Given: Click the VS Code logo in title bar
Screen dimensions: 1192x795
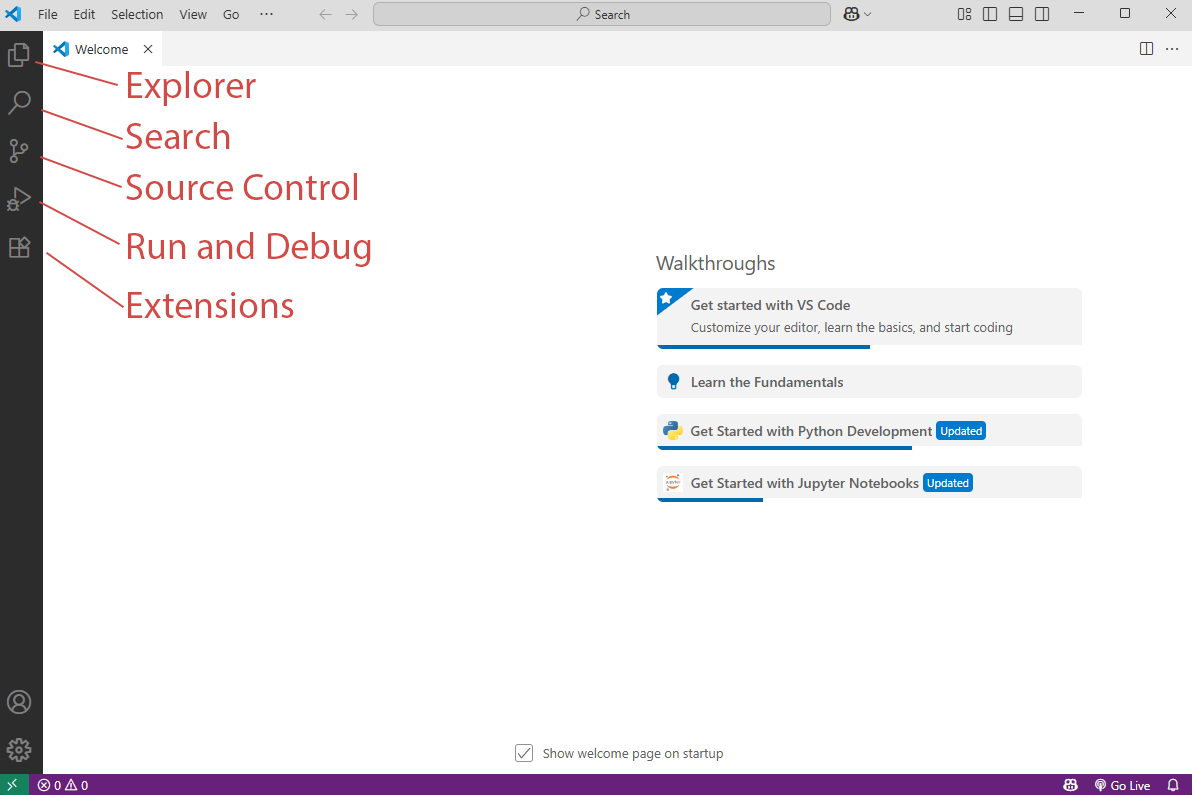Looking at the screenshot, I should point(13,14).
